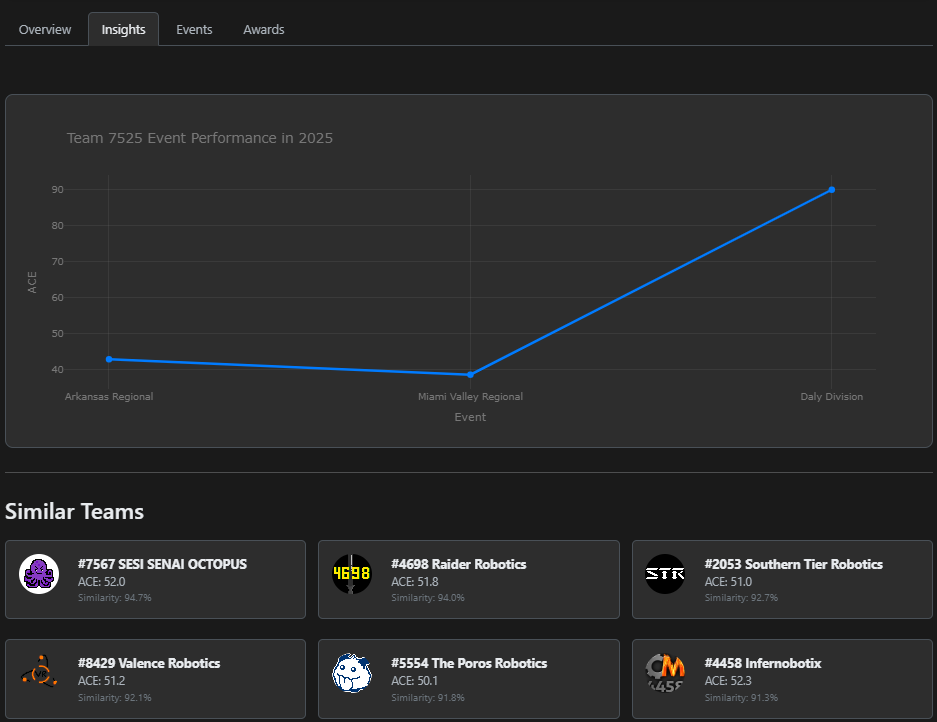Open #5554 The Poros Robotics team link
Image resolution: width=937 pixels, height=722 pixels.
[469, 663]
